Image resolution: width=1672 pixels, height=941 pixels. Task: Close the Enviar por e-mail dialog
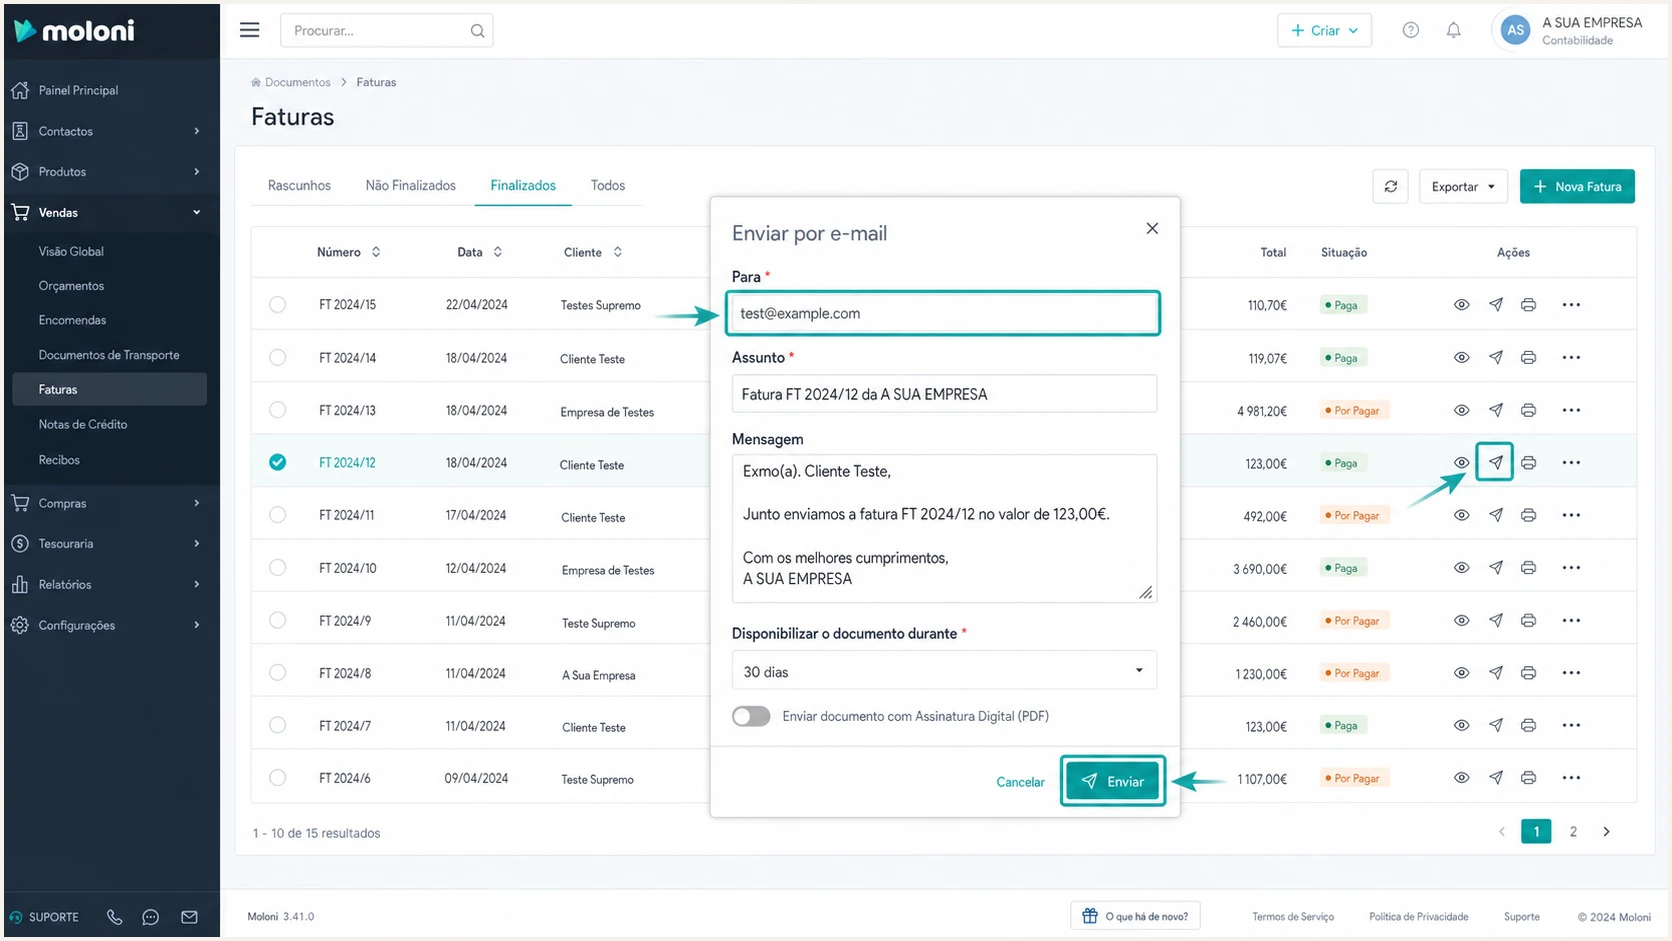1152,228
